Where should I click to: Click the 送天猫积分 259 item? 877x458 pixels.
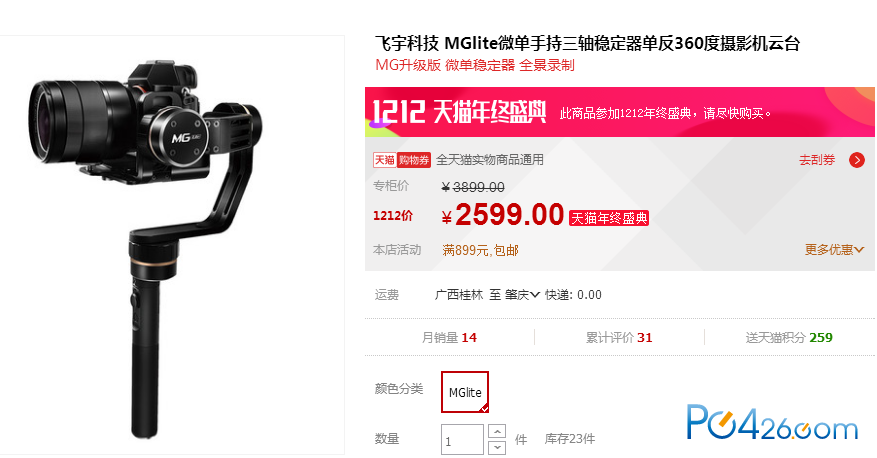click(789, 337)
